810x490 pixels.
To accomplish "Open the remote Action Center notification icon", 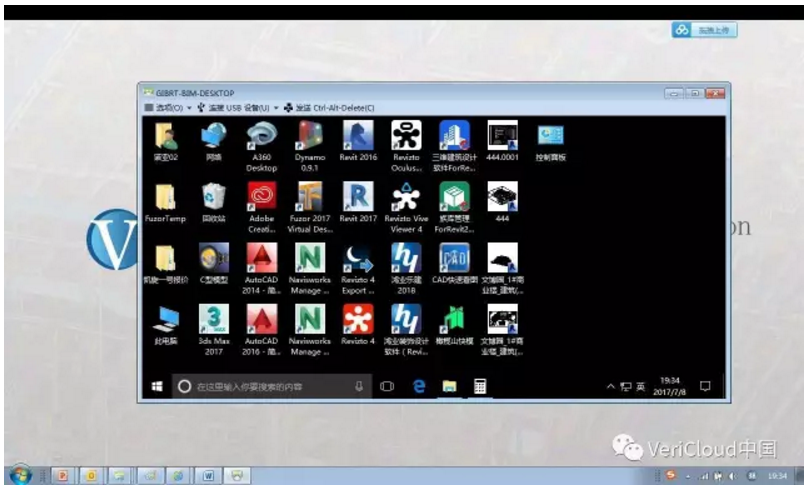I will [705, 386].
